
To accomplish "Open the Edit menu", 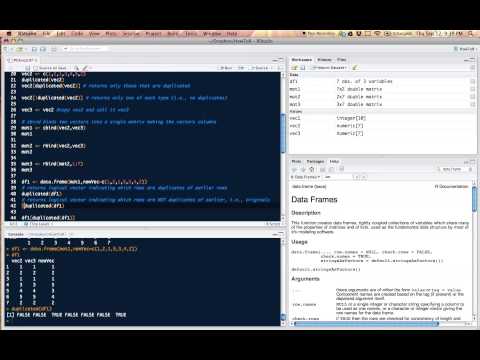I will [x=61, y=34].
